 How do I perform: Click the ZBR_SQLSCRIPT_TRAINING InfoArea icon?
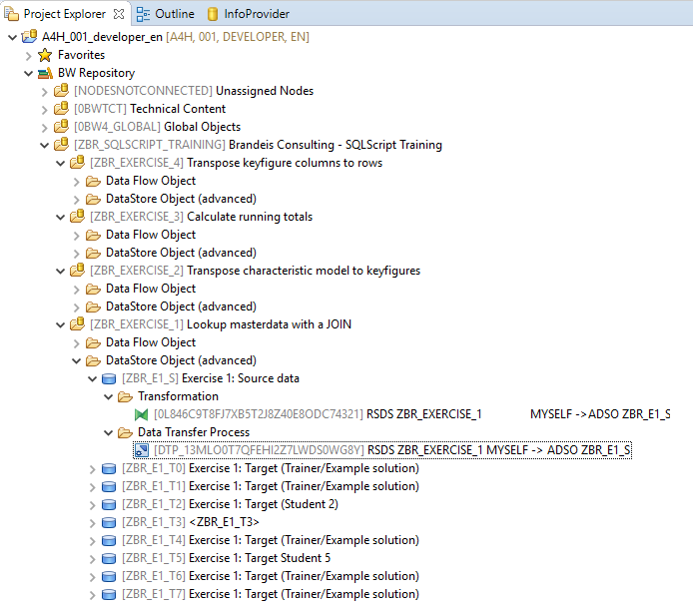pos(61,145)
